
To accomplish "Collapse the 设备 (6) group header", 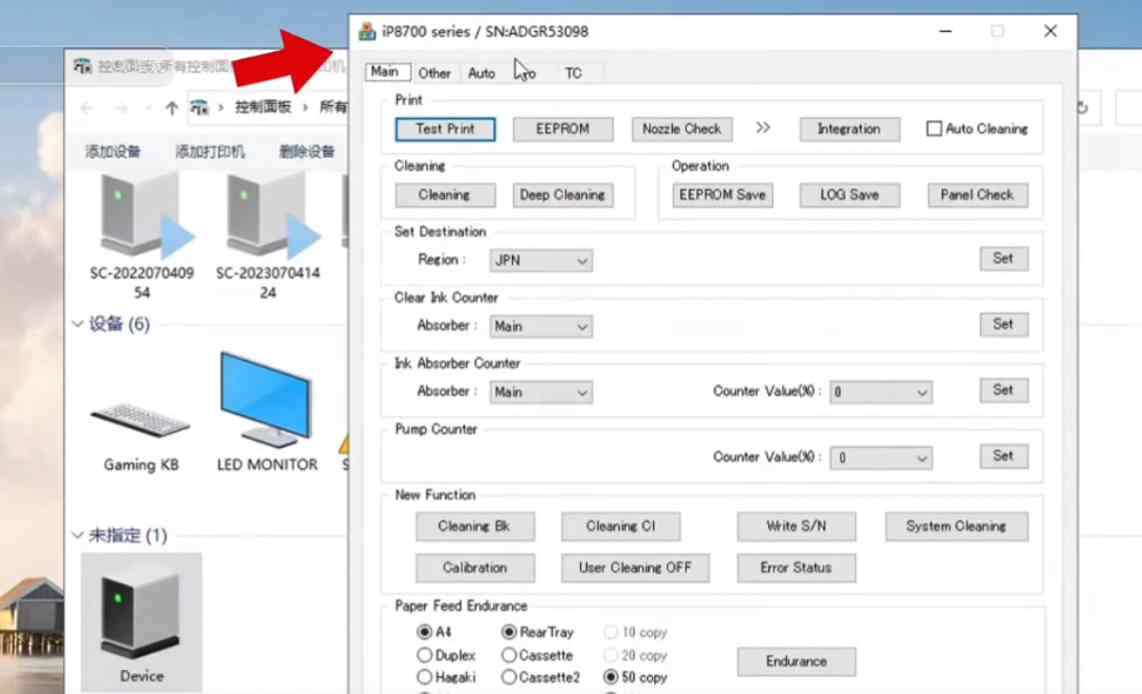I will point(78,324).
